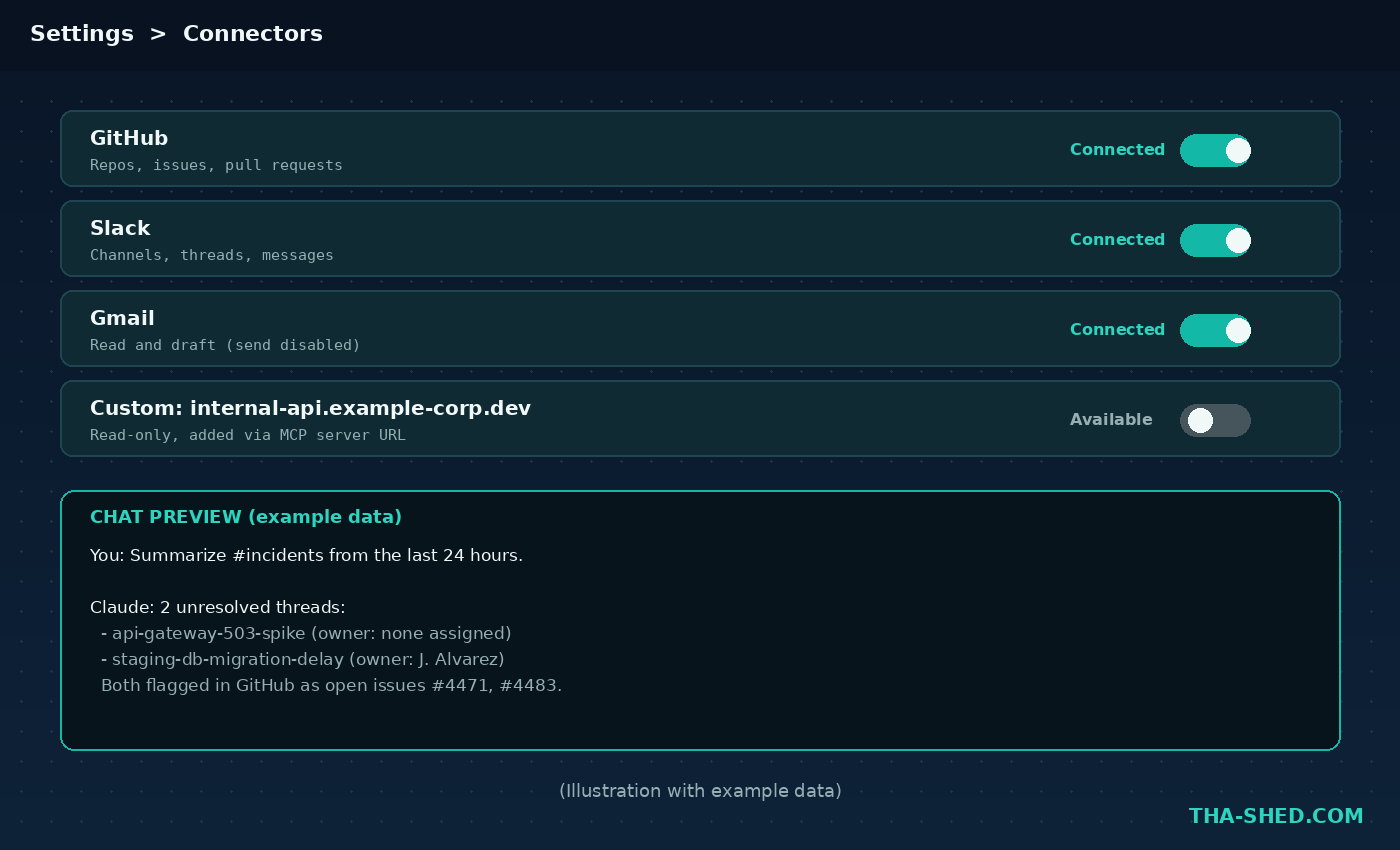Screen dimensions: 1400x850
Task: Click the CHAT PREVIEW (example data) heading
Action: click(246, 517)
